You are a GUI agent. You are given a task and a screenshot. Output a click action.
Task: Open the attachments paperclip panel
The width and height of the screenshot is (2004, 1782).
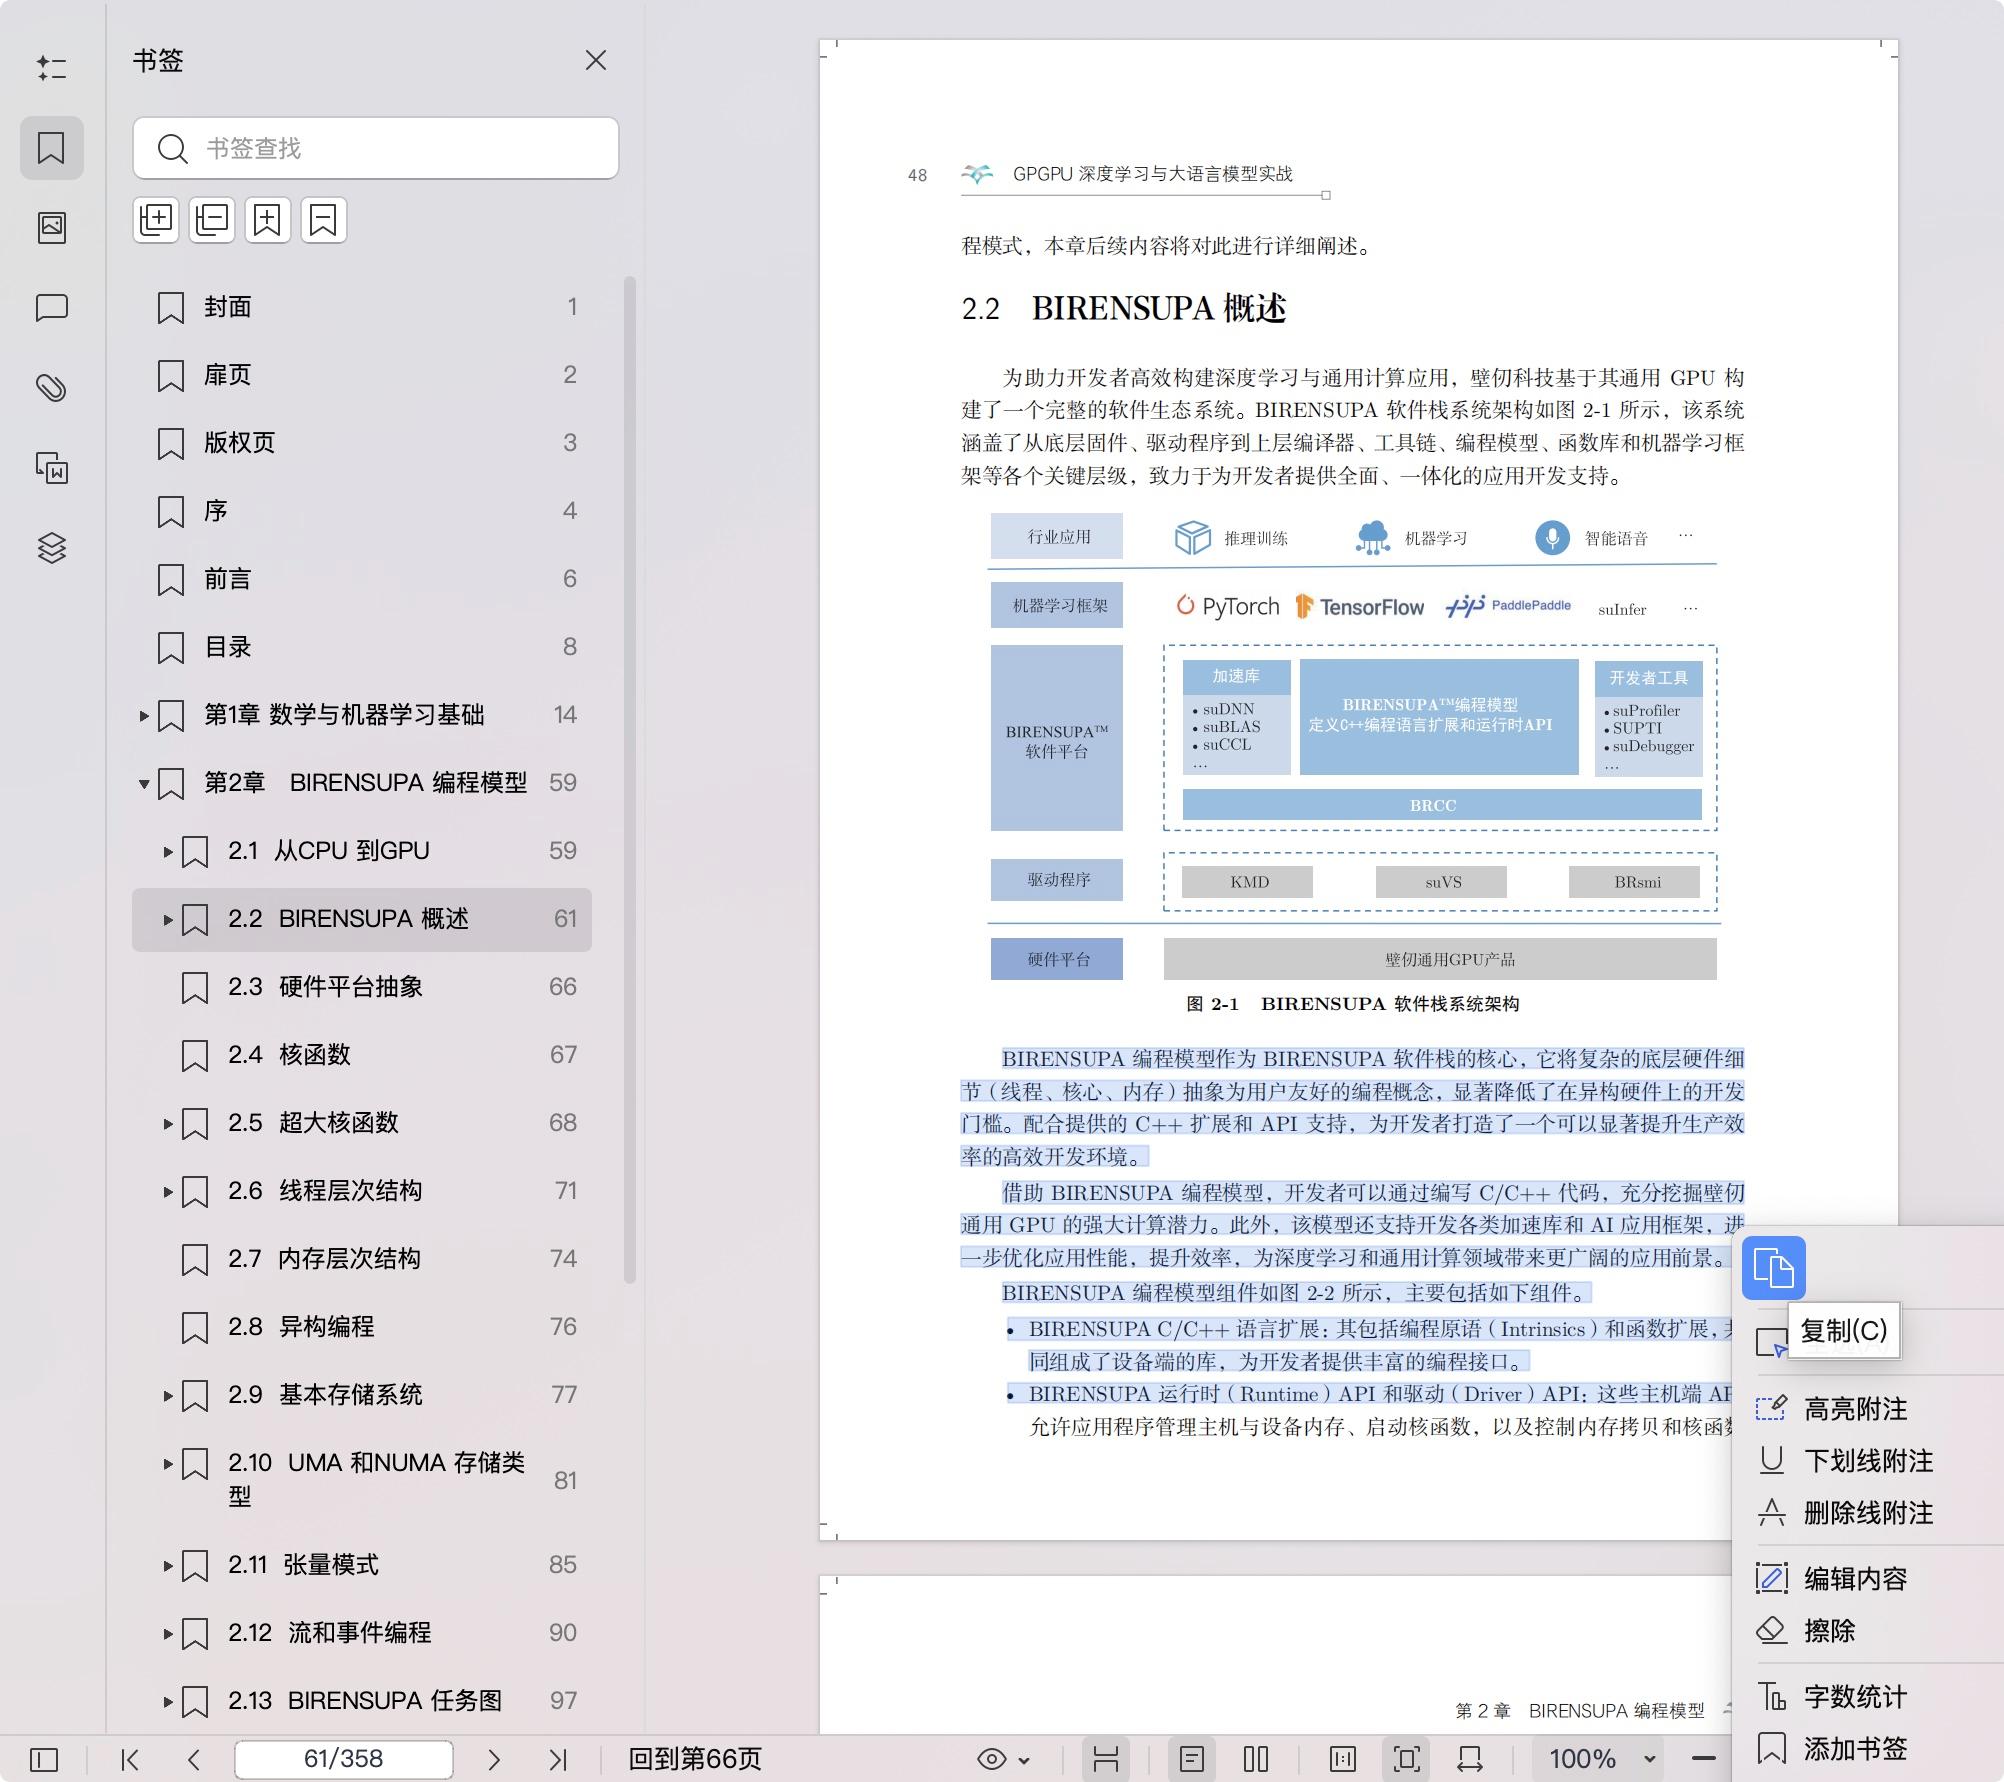[52, 388]
